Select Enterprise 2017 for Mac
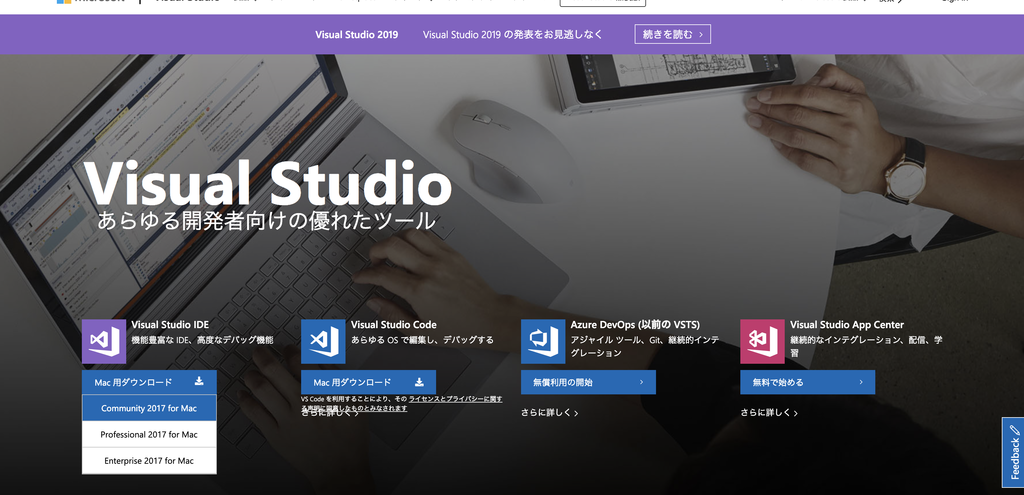1024x495 pixels. click(x=149, y=460)
